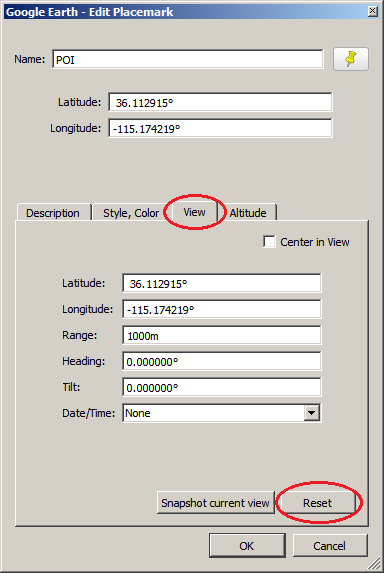Click the top Longitude field

click(220, 128)
